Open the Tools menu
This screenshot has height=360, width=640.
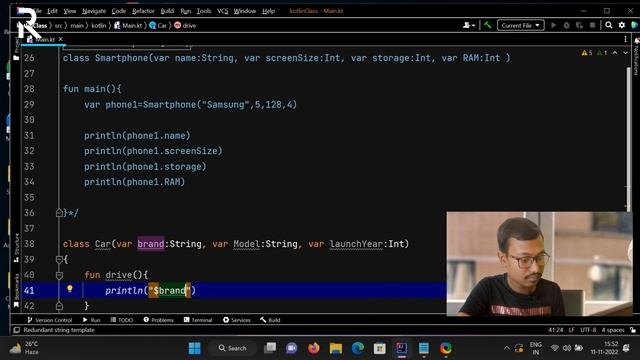pos(204,11)
